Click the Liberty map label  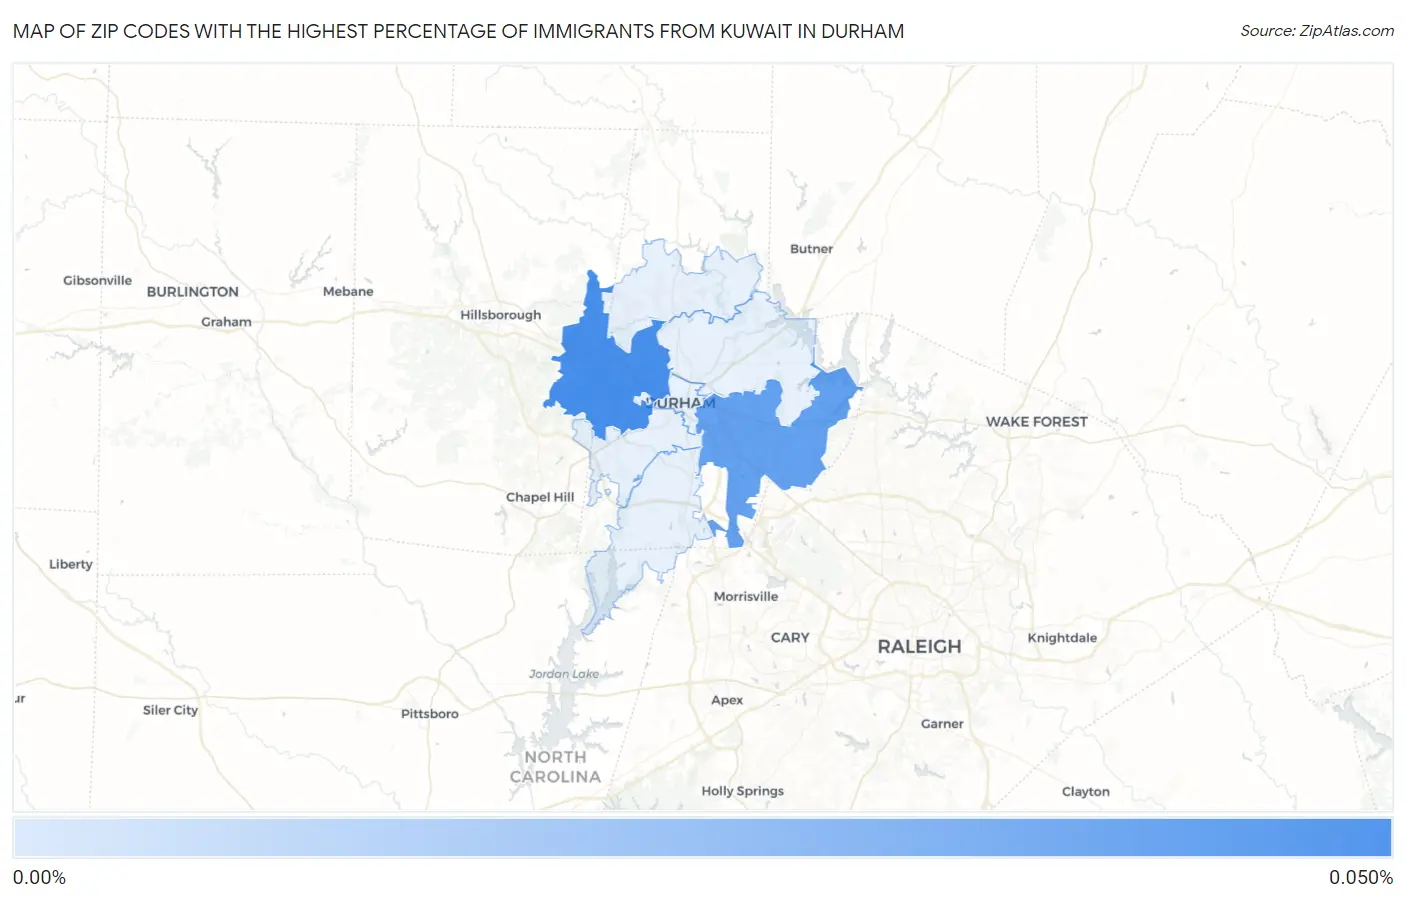(x=70, y=564)
